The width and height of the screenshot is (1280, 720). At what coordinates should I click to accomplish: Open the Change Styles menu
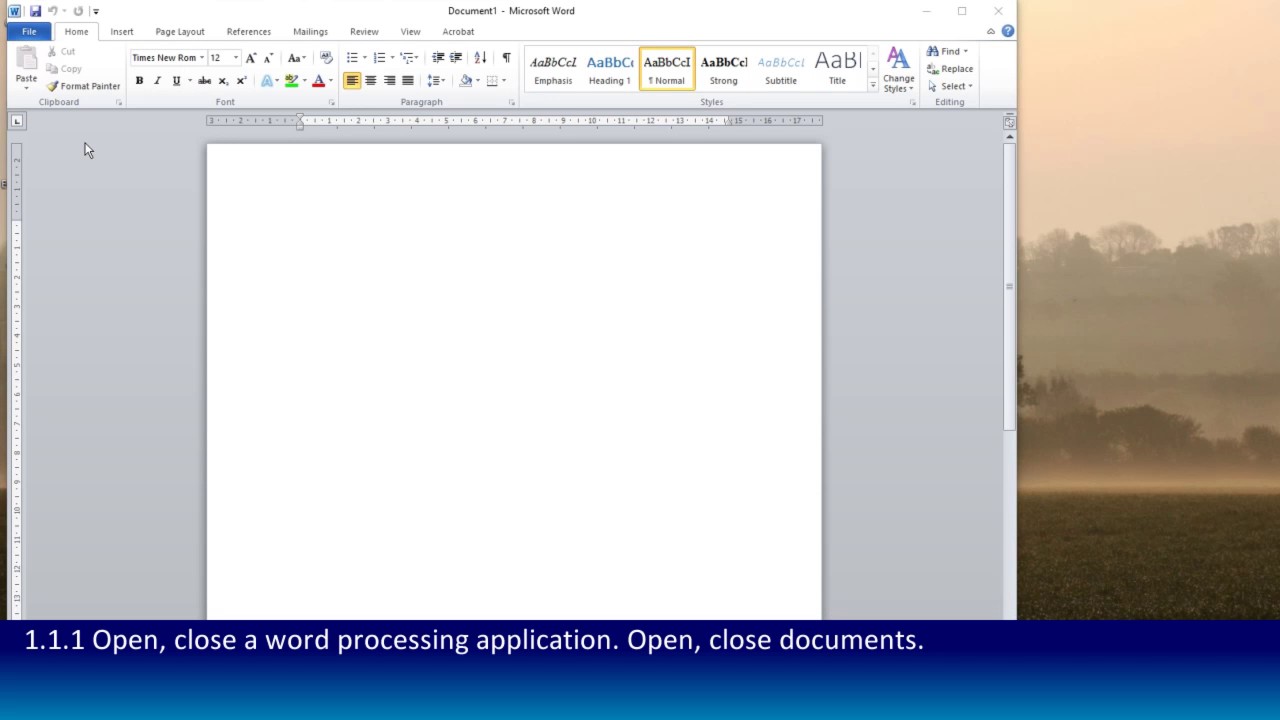[x=898, y=70]
